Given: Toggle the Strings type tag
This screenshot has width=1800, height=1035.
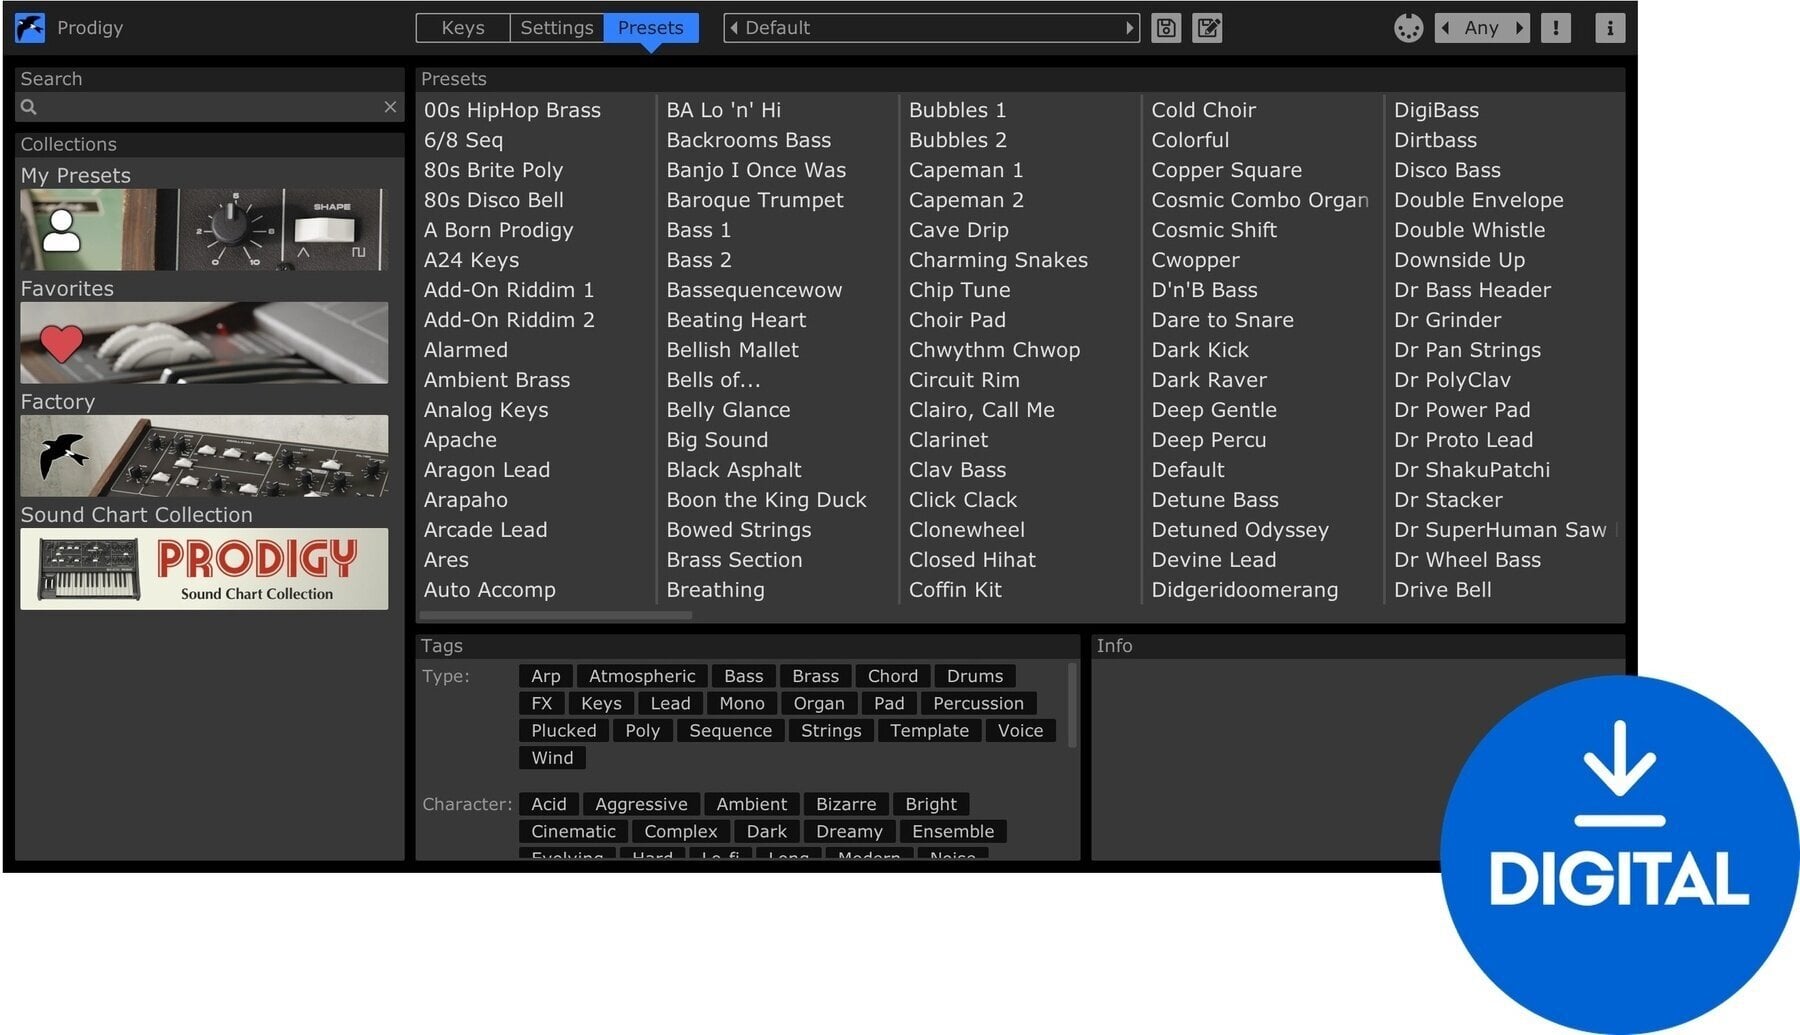Looking at the screenshot, I should pos(831,731).
